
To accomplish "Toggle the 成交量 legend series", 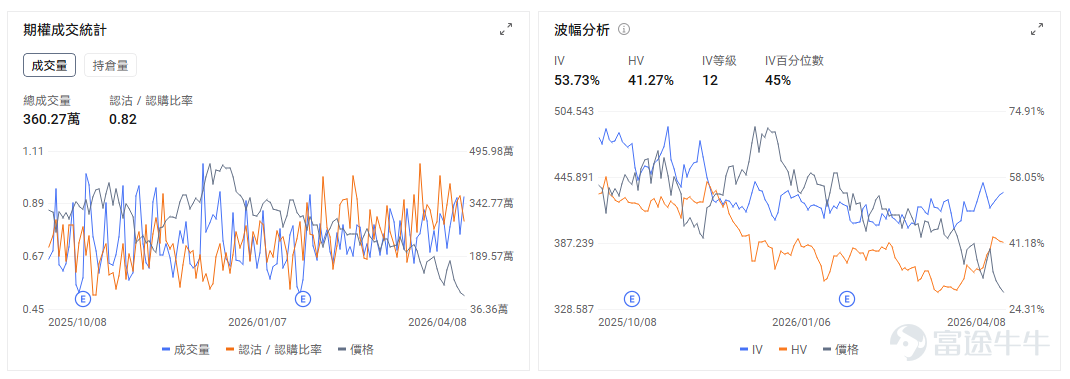I will [186, 350].
